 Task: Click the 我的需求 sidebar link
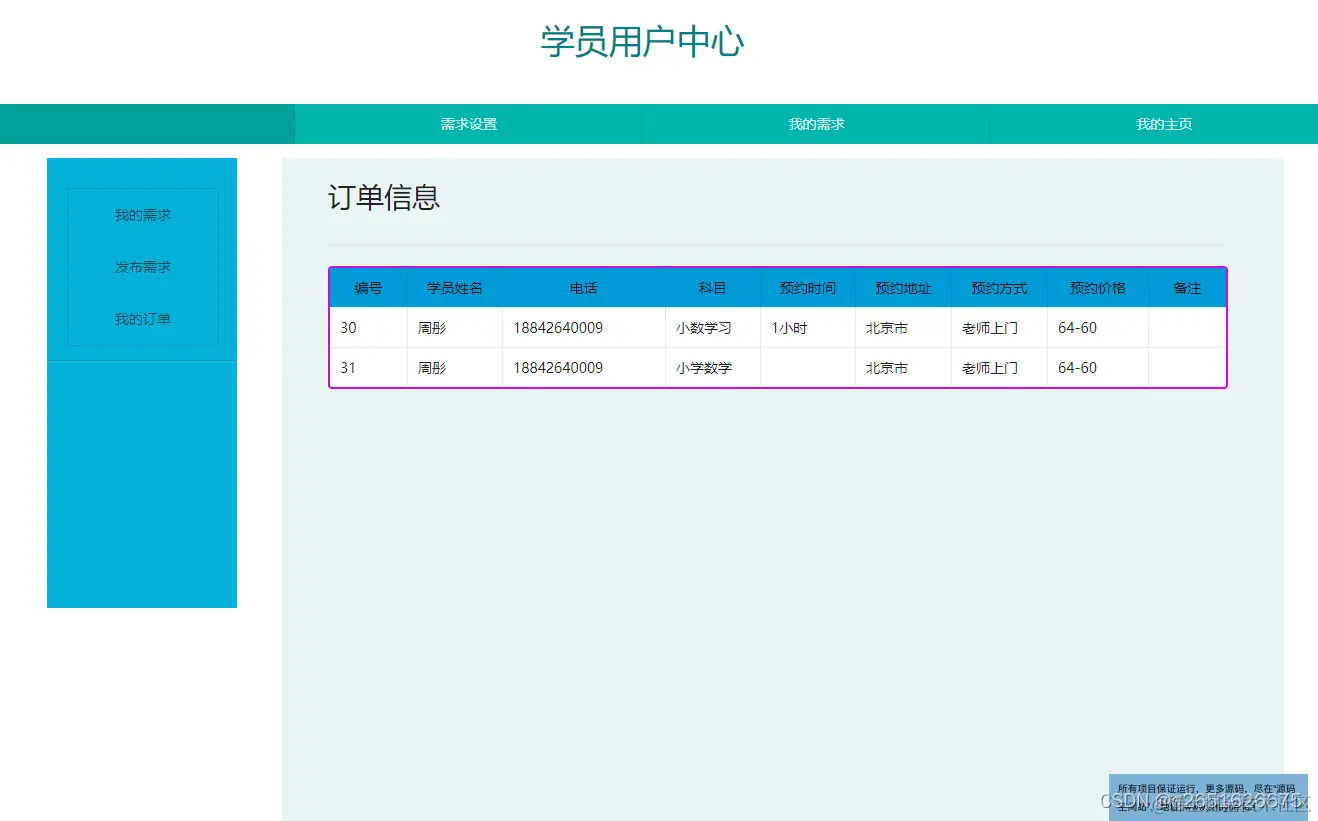click(x=142, y=214)
